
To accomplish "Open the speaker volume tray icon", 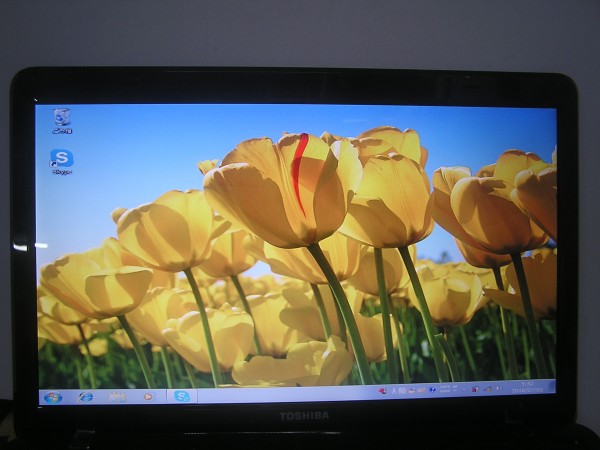I will click(499, 388).
